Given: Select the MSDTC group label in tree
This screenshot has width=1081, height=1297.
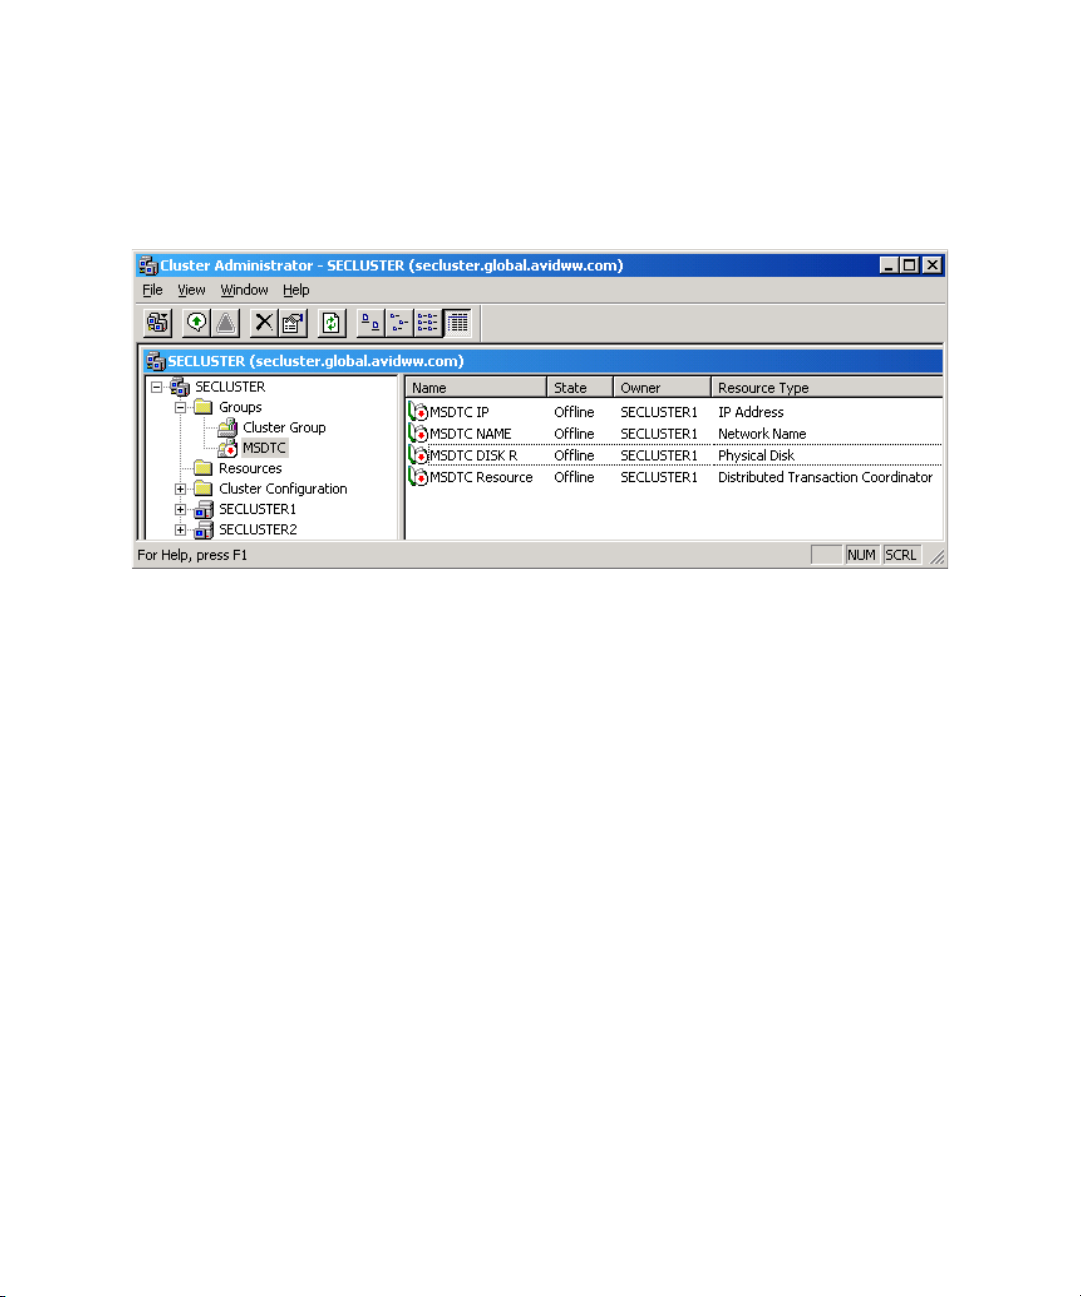Looking at the screenshot, I should (x=264, y=448).
